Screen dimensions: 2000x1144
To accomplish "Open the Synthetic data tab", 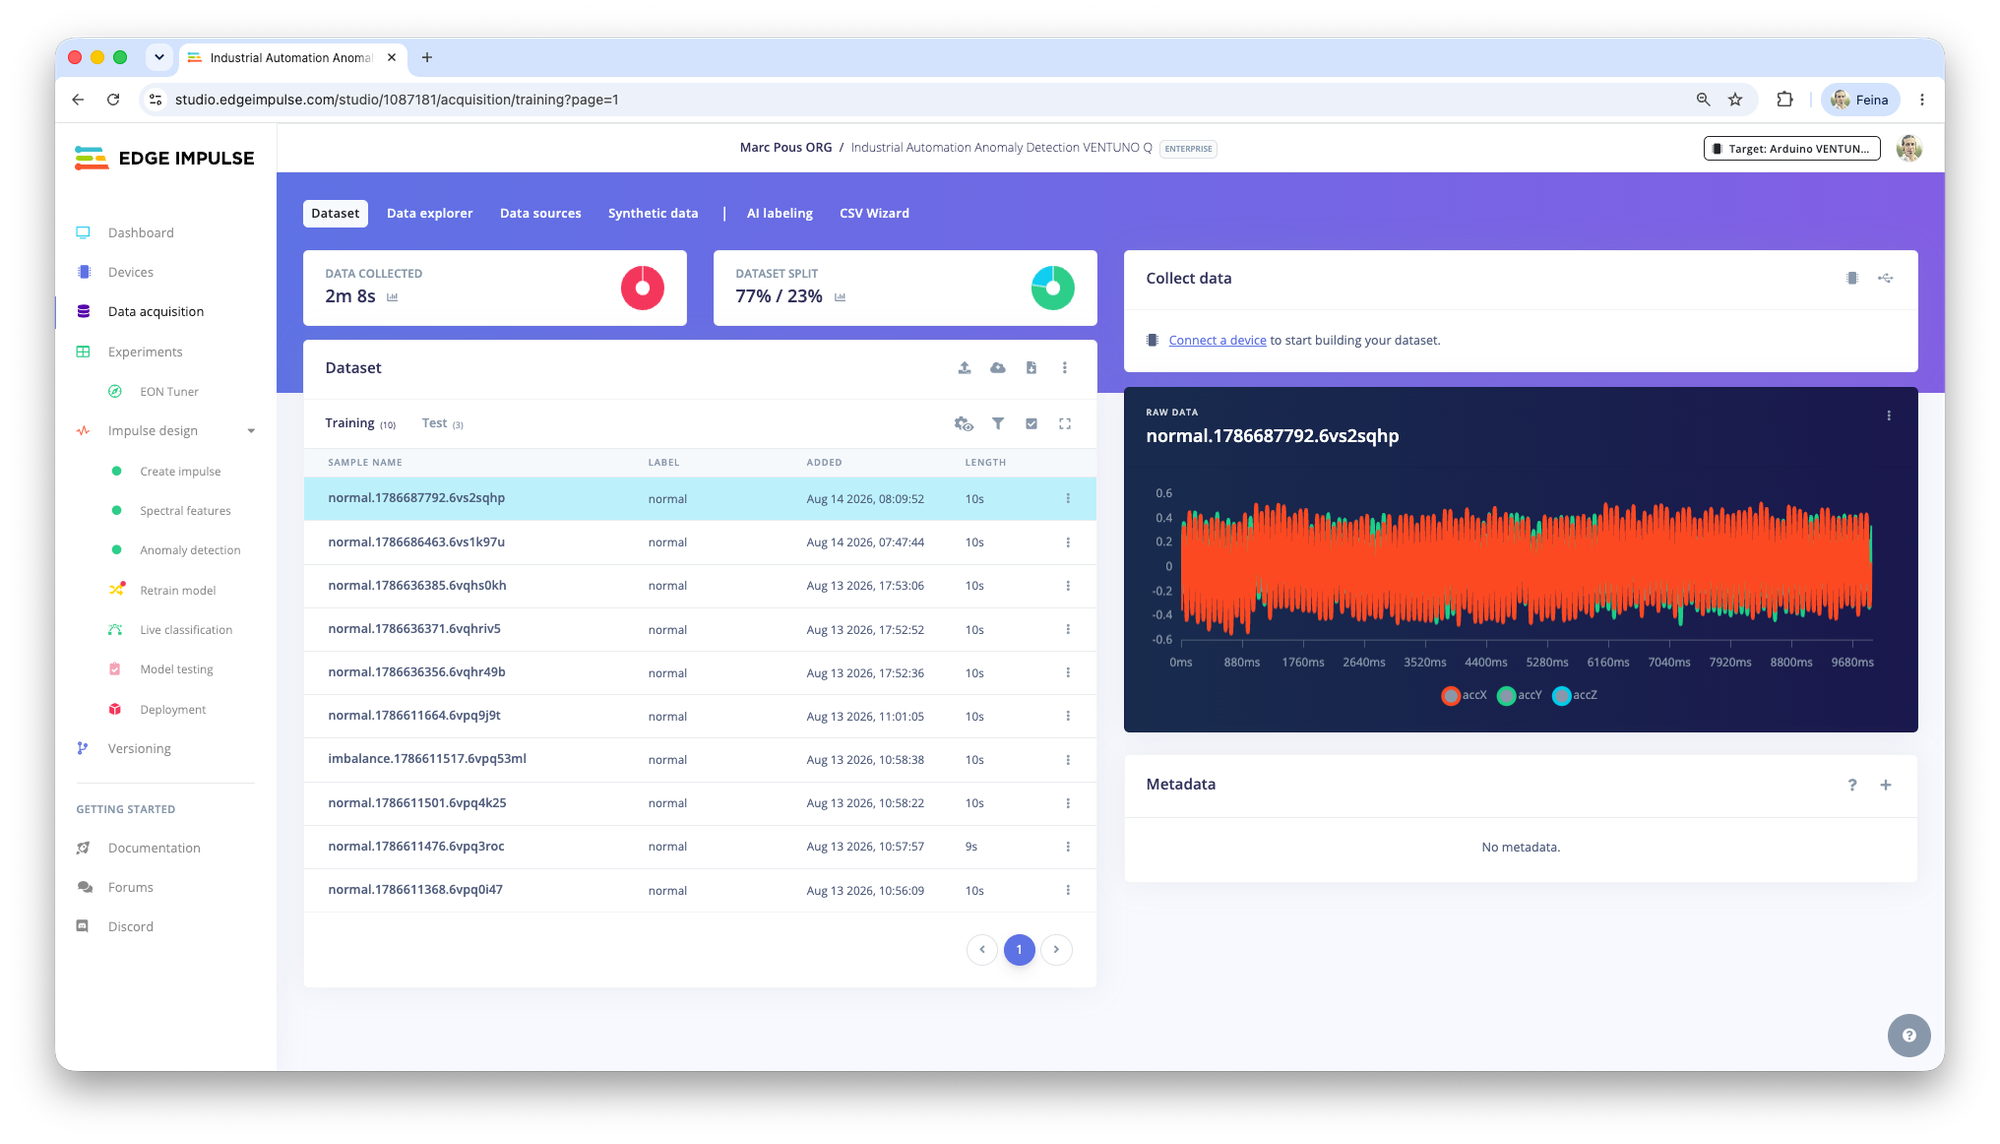I will (x=653, y=214).
